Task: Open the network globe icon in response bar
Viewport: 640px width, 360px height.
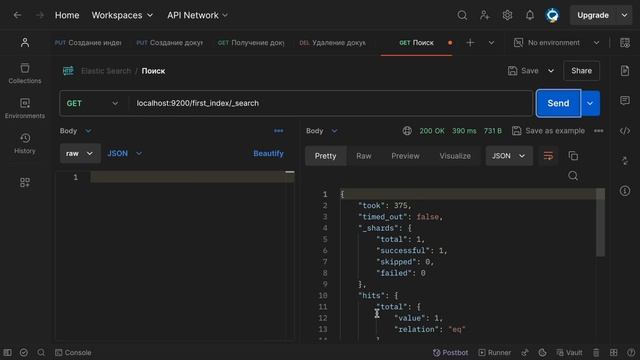Action: (x=407, y=131)
